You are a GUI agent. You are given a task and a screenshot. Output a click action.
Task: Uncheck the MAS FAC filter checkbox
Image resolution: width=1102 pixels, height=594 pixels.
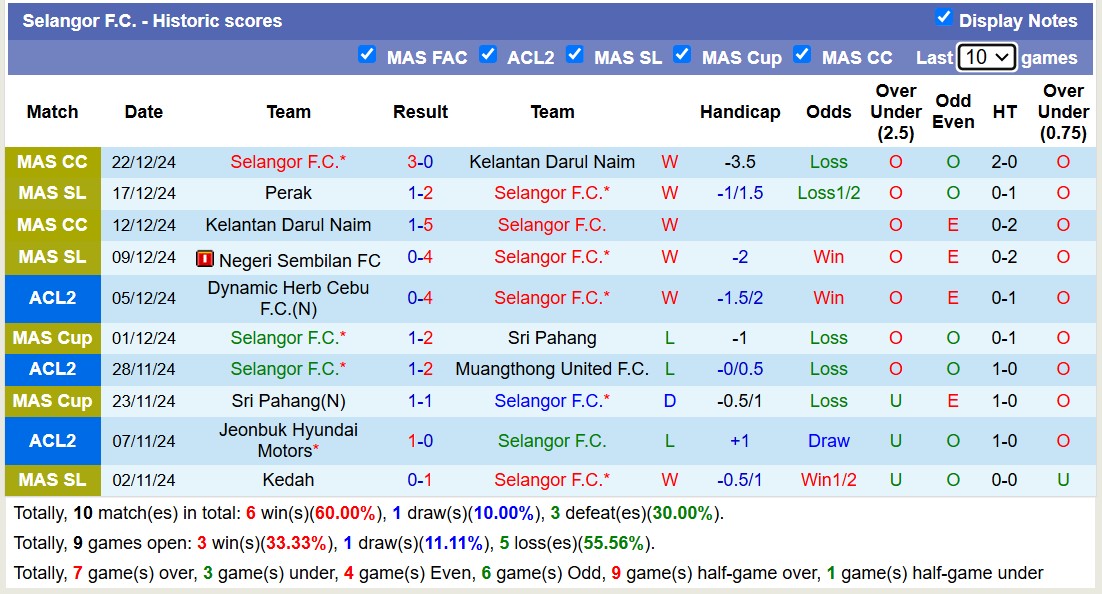[x=367, y=54]
